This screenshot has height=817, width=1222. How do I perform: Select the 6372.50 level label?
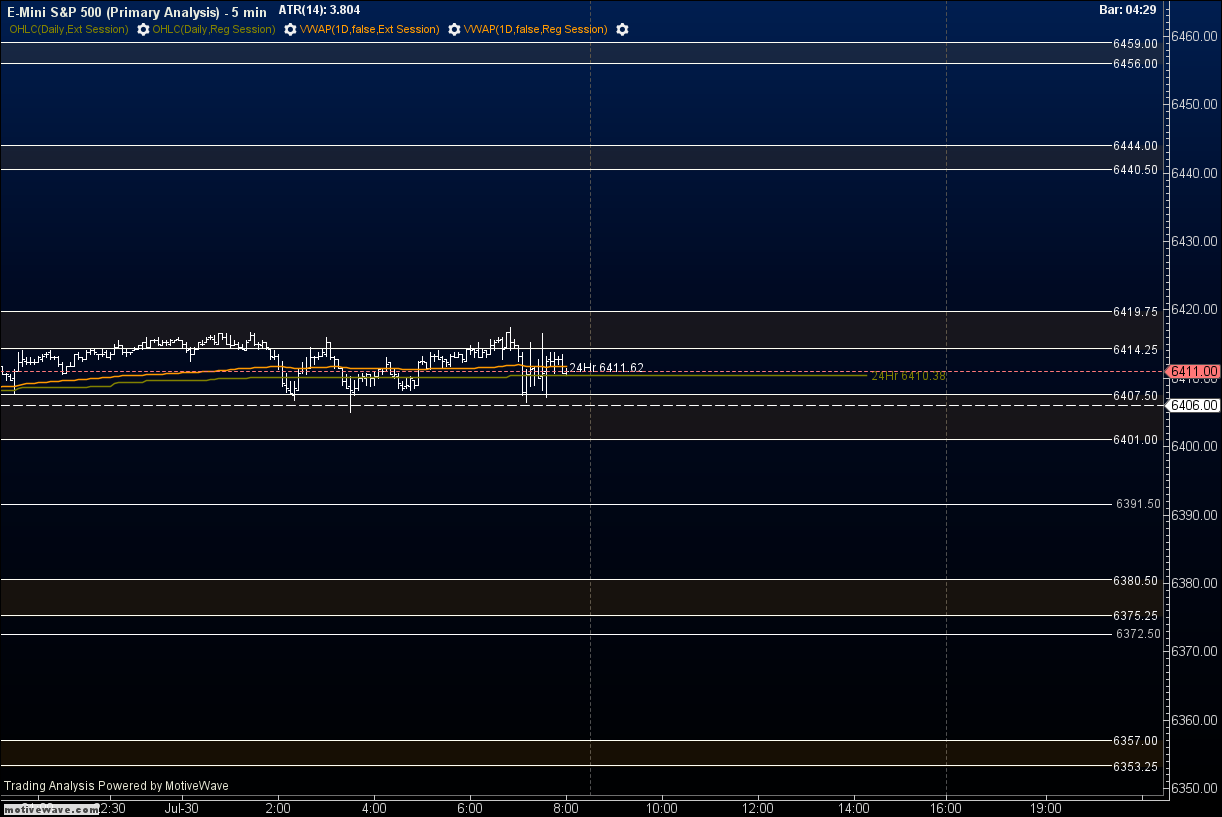tap(1138, 634)
